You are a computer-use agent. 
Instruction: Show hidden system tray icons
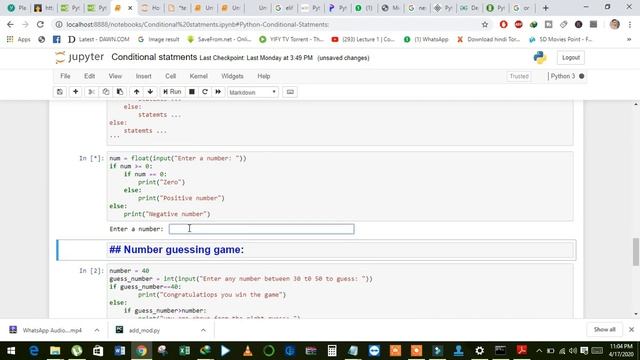coord(539,351)
